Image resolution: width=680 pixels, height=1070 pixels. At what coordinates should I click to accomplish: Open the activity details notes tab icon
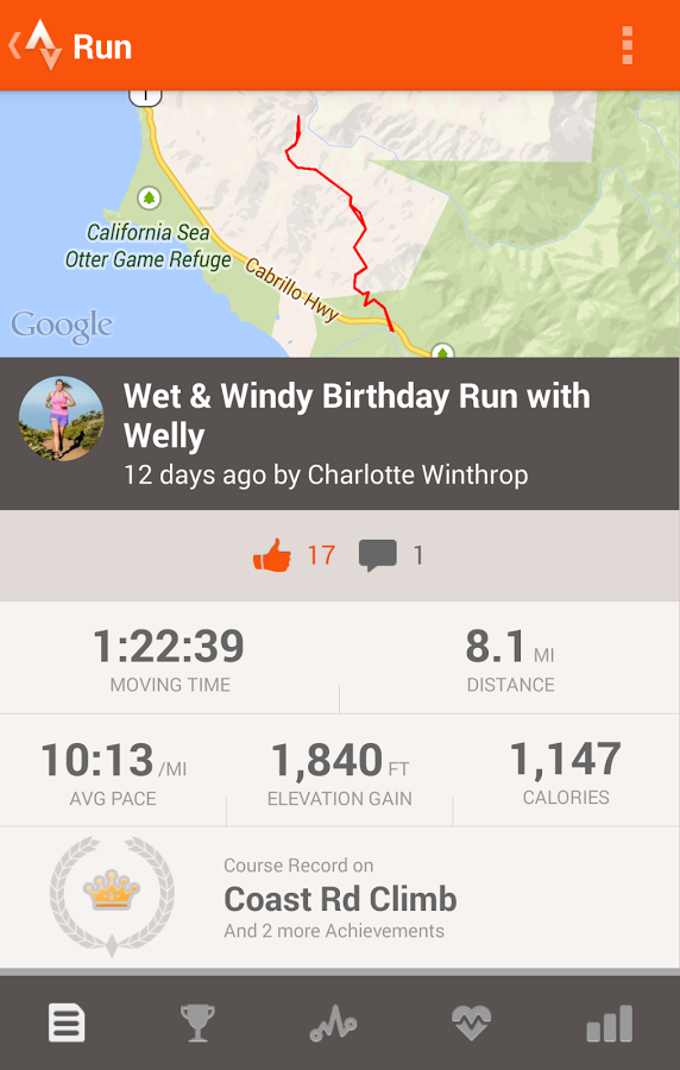pyautogui.click(x=66, y=1022)
